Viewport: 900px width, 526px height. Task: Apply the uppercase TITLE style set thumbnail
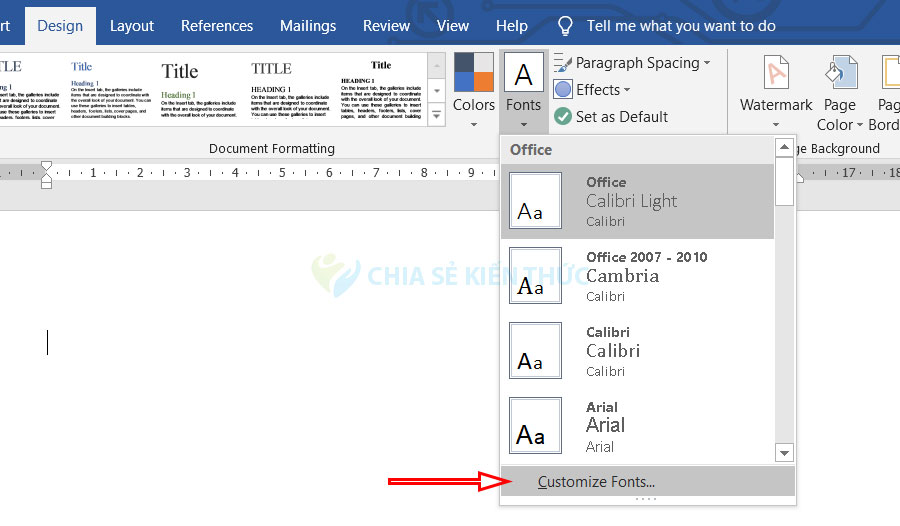coord(290,90)
